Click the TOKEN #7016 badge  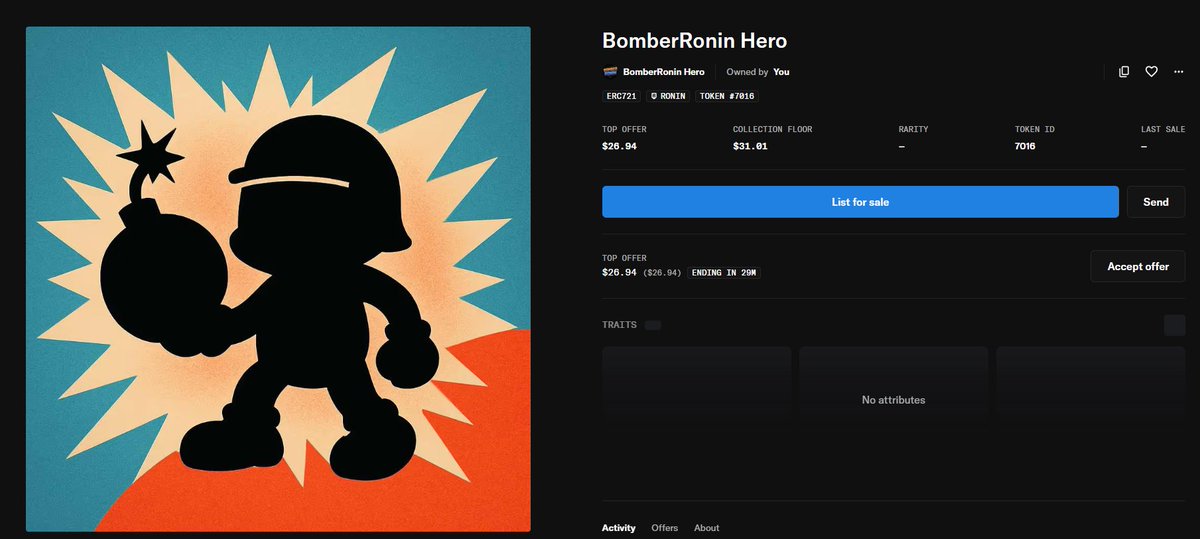point(727,96)
